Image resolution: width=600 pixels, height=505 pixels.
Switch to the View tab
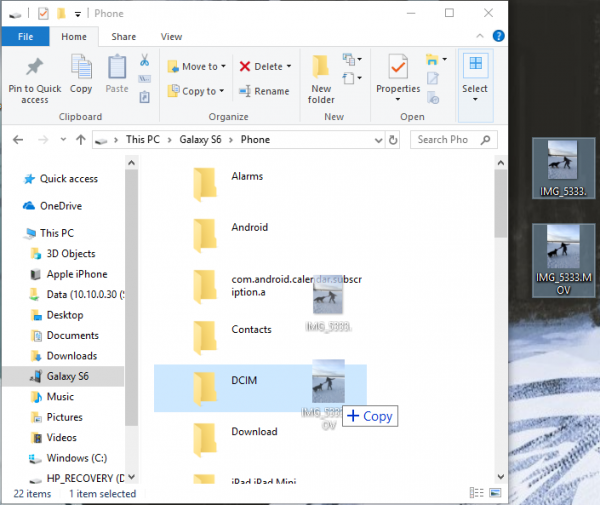click(171, 37)
